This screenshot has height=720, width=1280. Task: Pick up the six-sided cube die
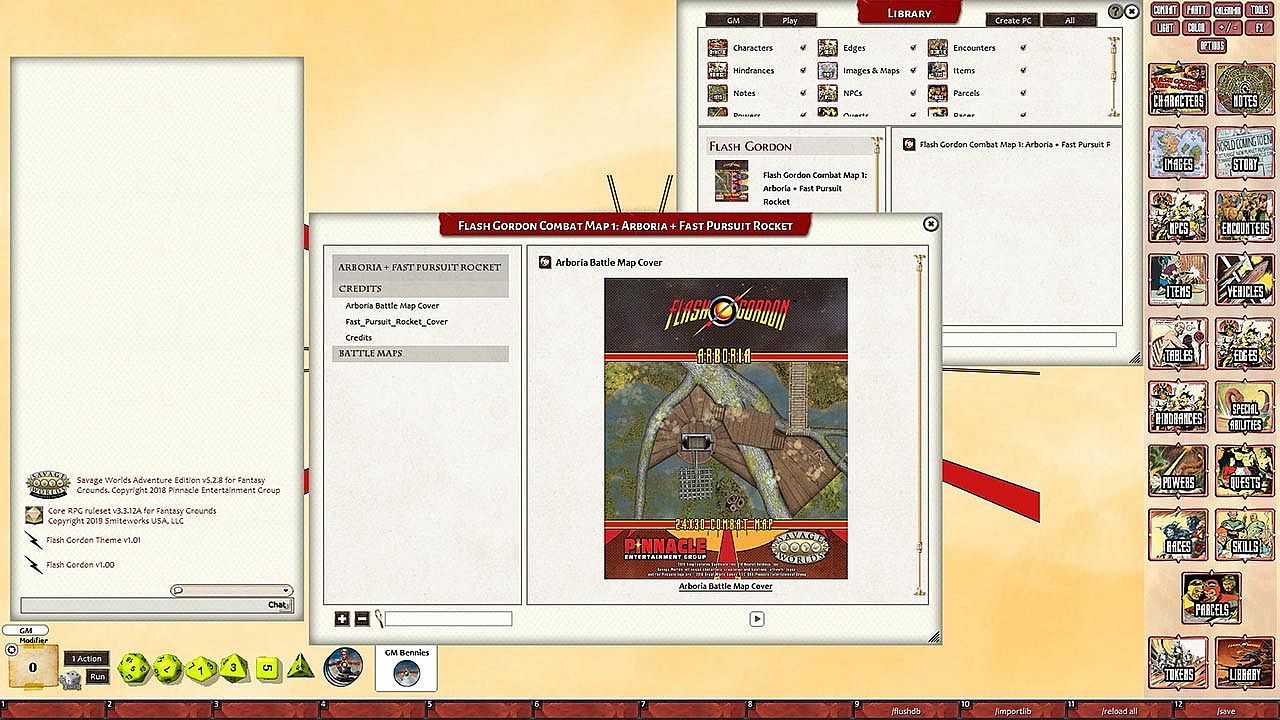point(267,668)
